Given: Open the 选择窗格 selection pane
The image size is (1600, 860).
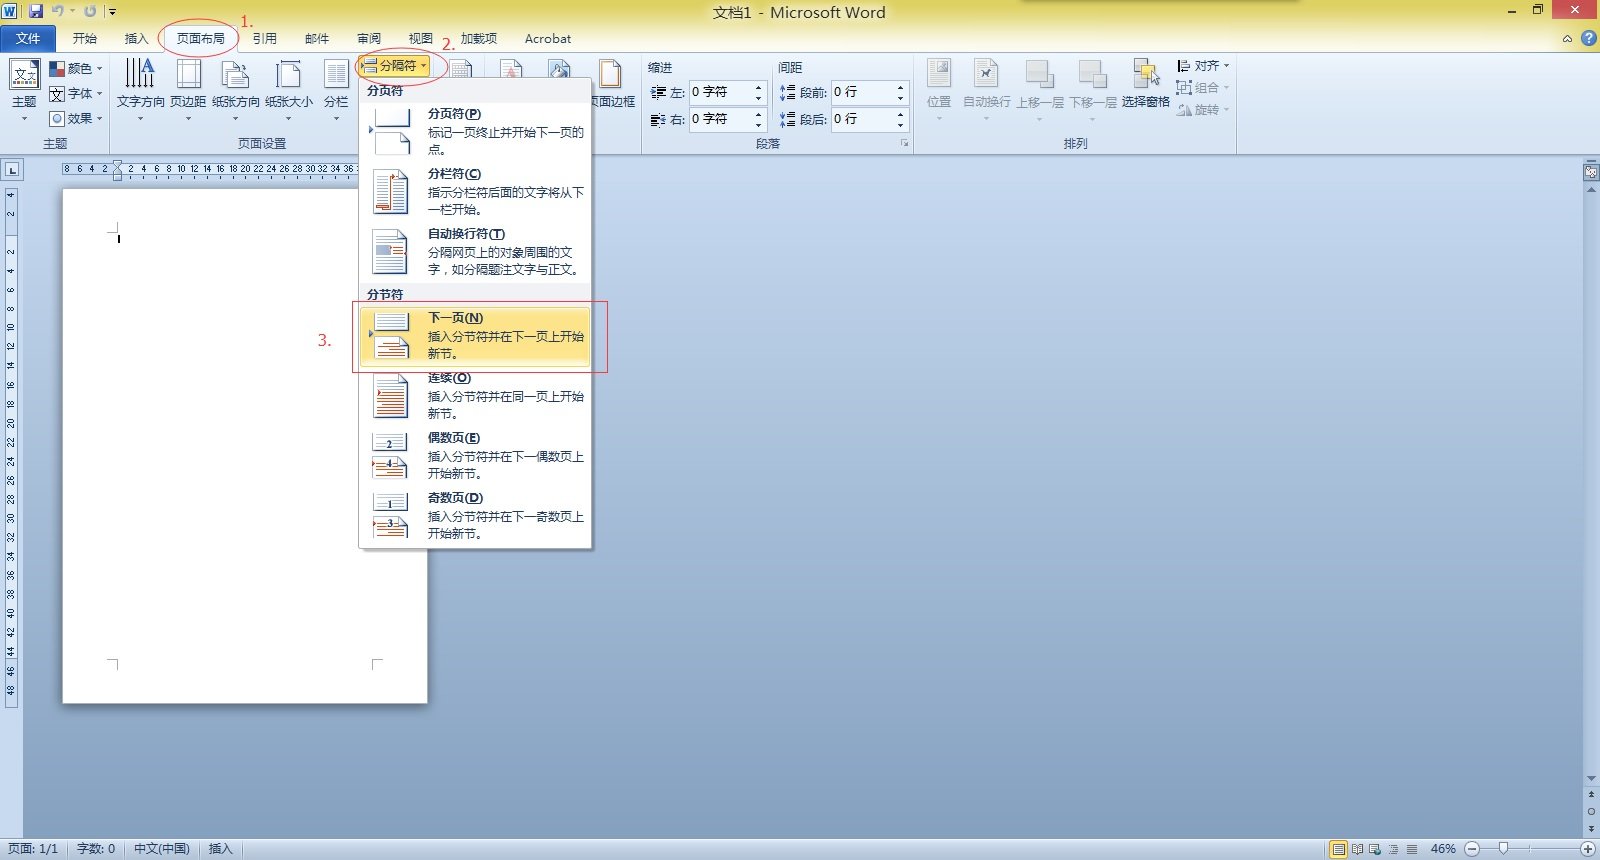Looking at the screenshot, I should coord(1146,85).
